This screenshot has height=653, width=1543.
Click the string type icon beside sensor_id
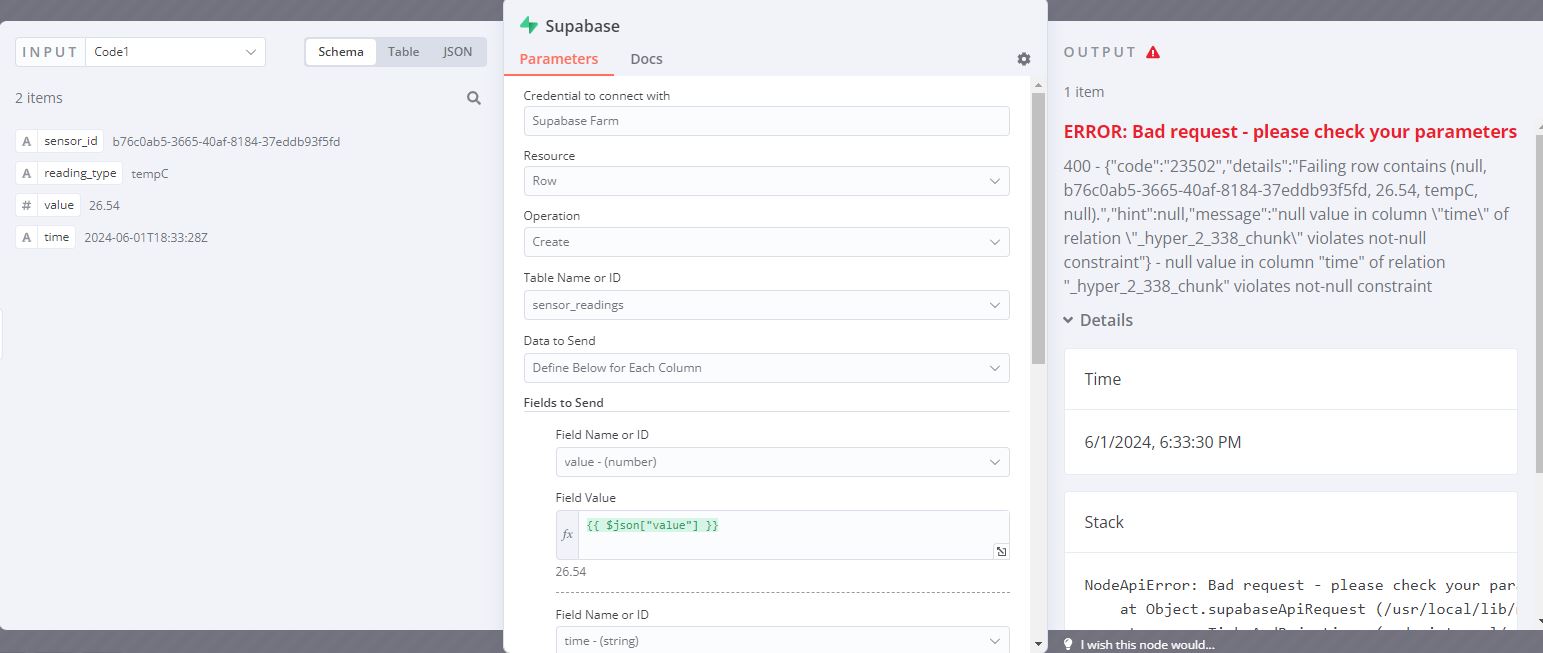27,142
